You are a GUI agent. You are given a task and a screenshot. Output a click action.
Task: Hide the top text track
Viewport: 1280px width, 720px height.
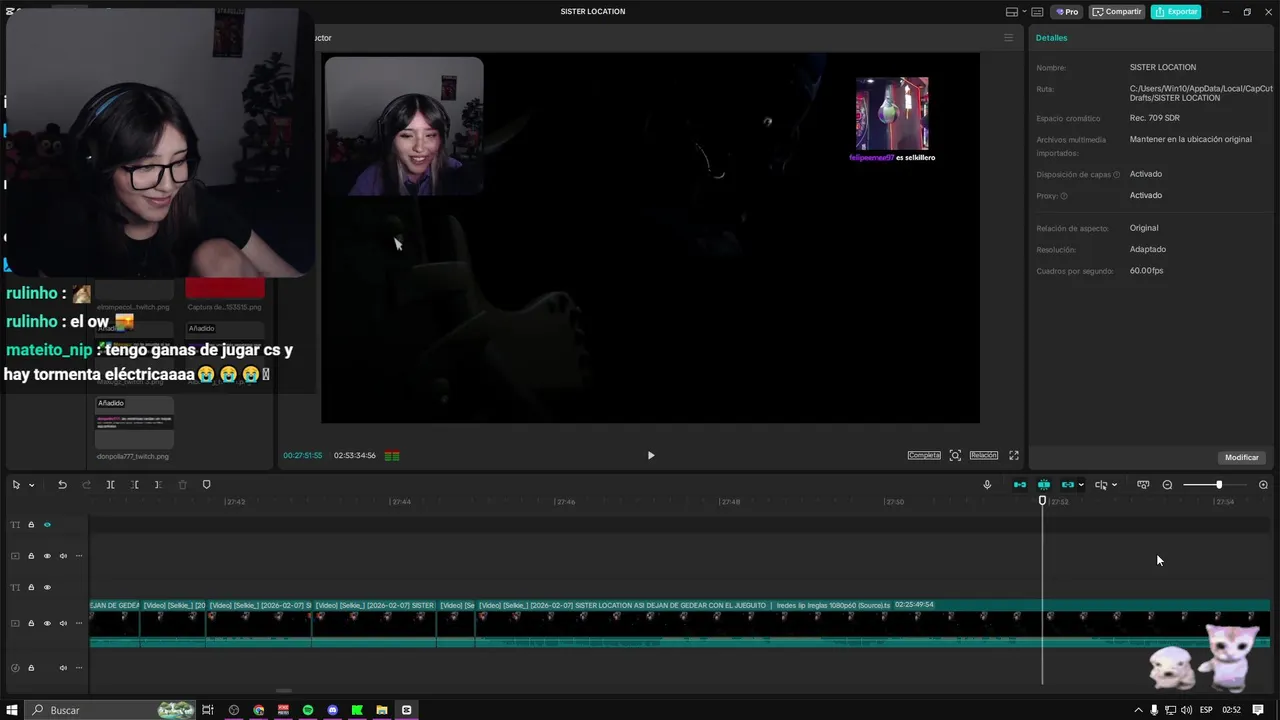tap(47, 525)
